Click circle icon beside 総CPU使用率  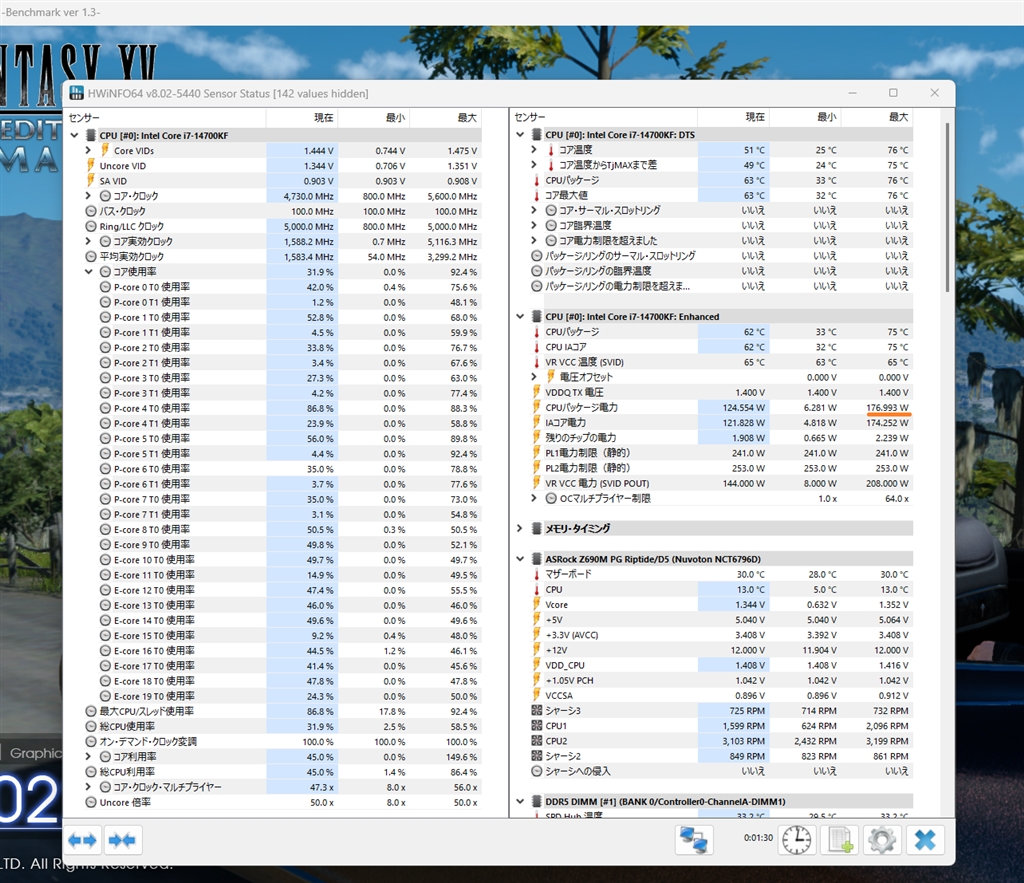pos(91,726)
